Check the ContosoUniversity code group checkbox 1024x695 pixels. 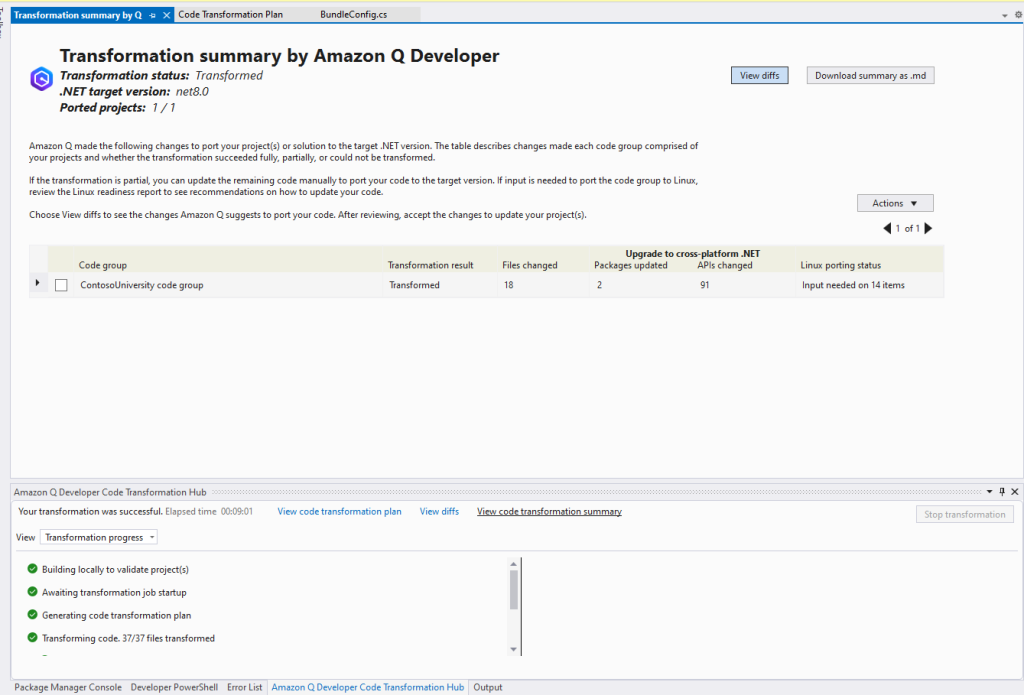coord(61,285)
